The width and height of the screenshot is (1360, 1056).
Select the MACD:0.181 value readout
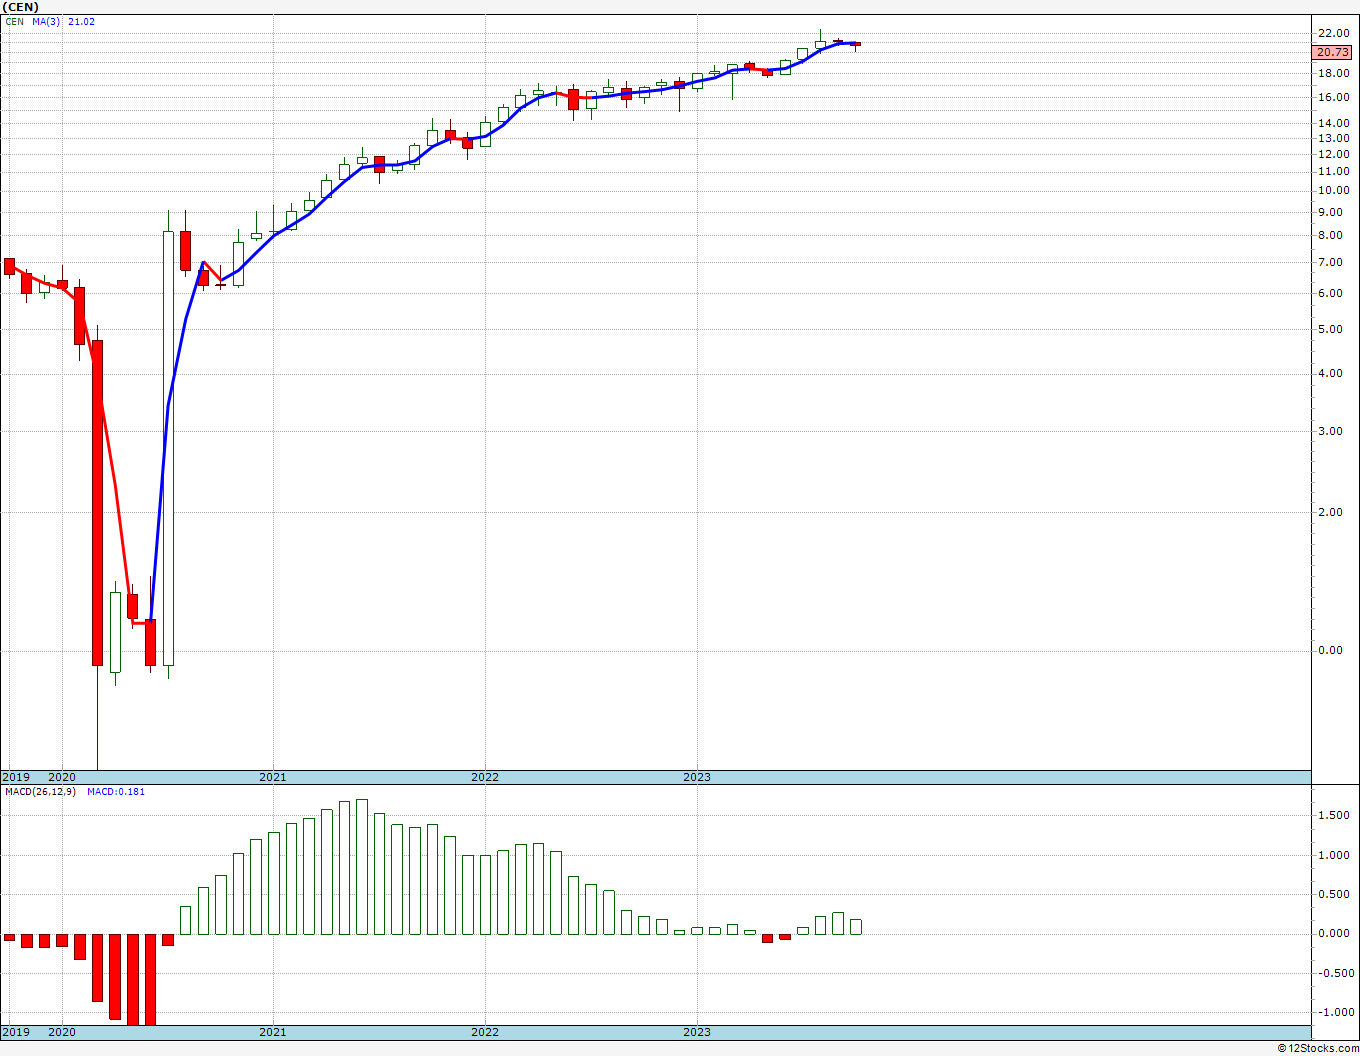116,792
